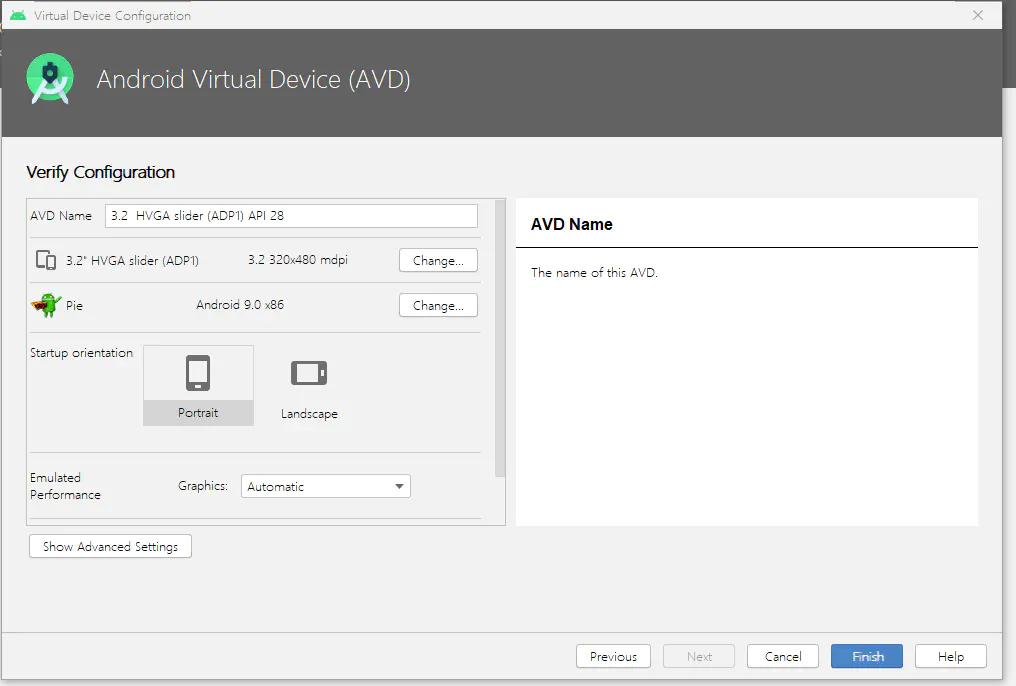Close the Virtual Device Configuration window
The width and height of the screenshot is (1016, 686).
click(978, 15)
